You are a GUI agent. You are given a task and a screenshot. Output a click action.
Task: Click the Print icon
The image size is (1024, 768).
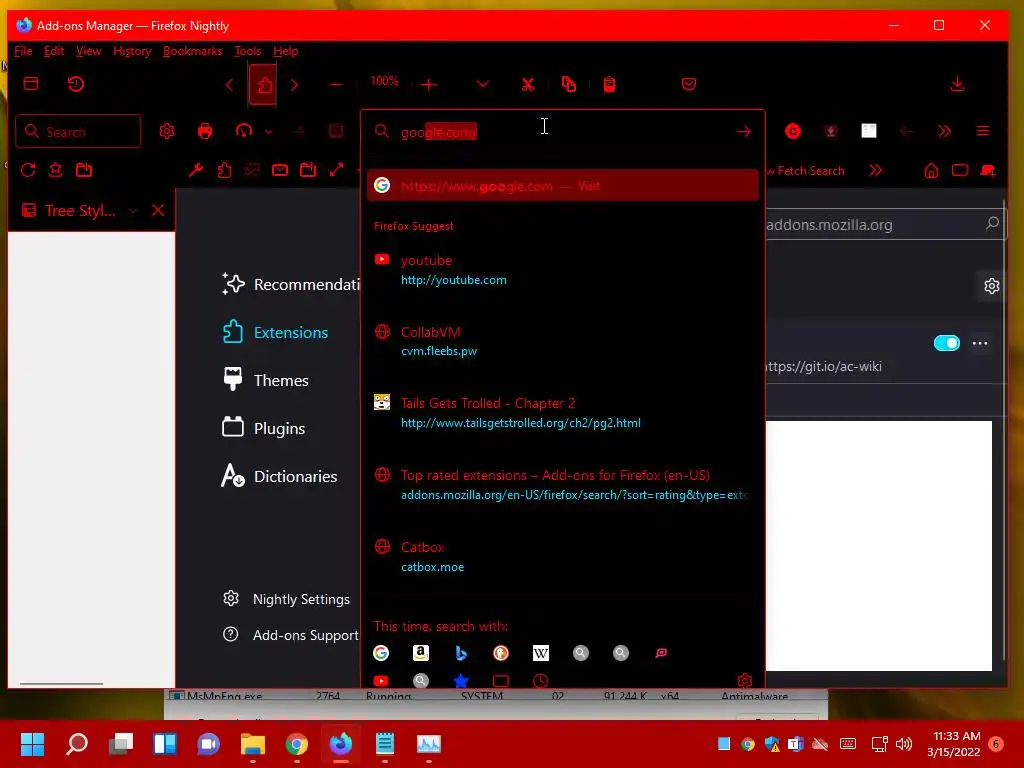[x=204, y=131]
